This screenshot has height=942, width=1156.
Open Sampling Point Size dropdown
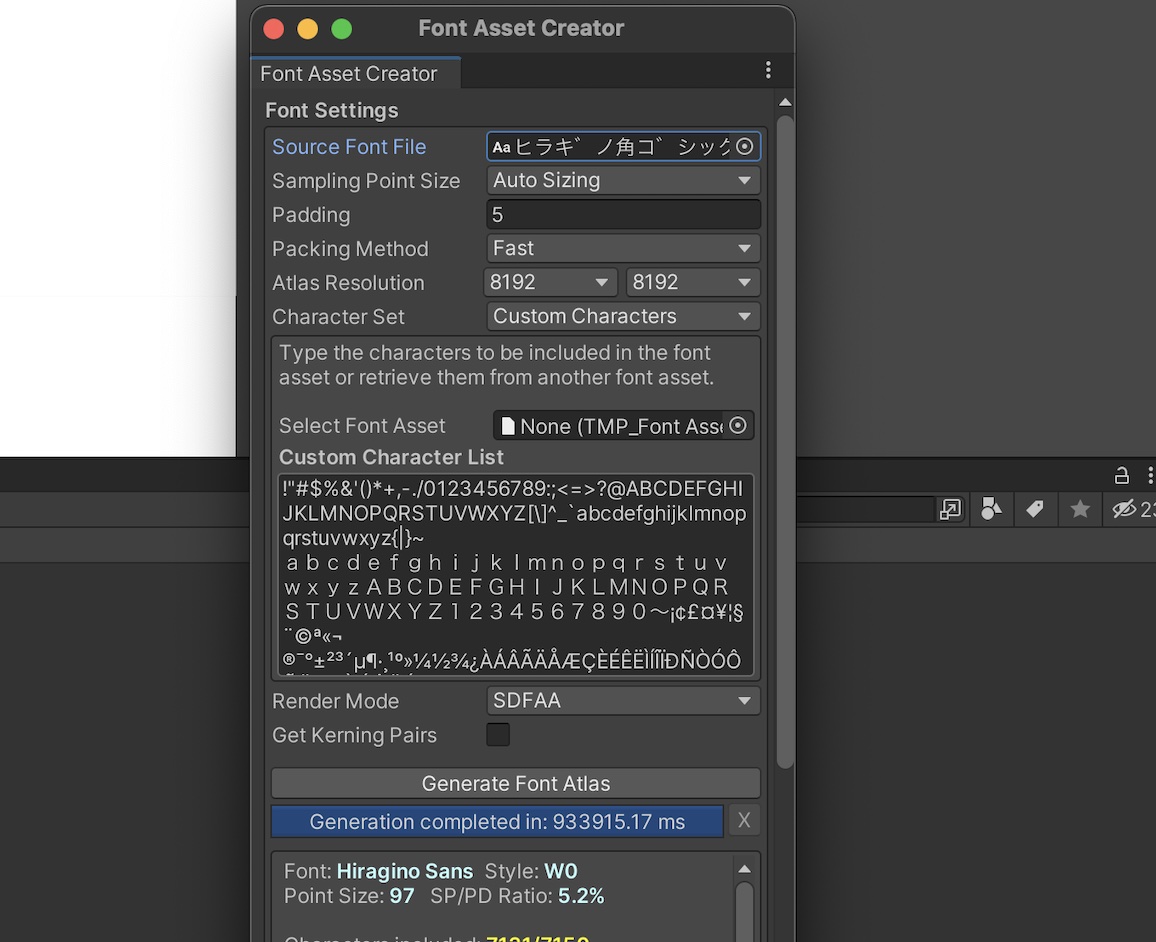point(623,181)
